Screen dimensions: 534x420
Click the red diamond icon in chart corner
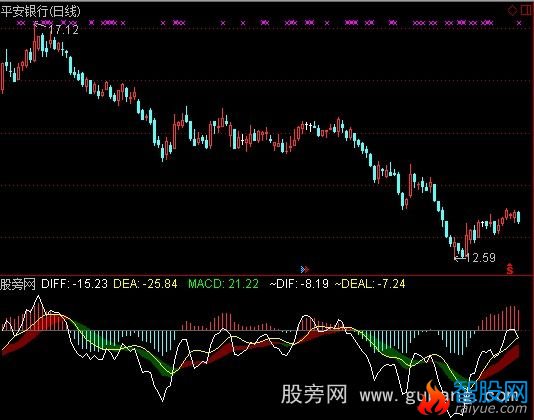click(x=512, y=10)
